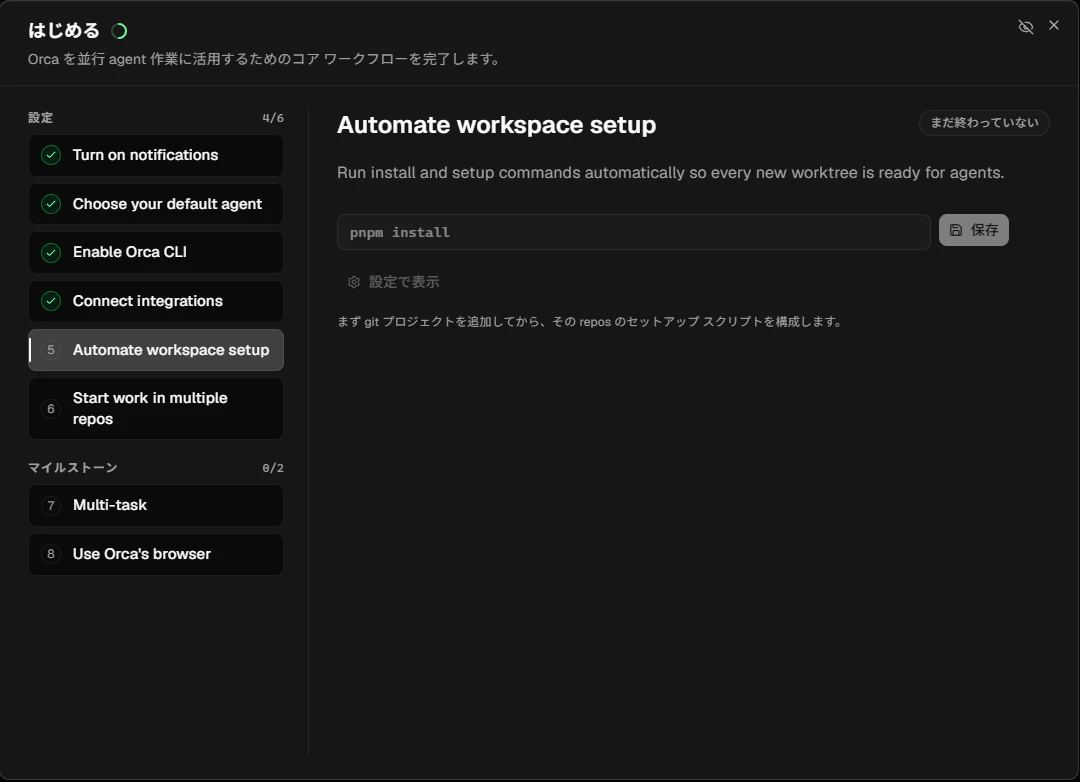Select Automate workspace setup step
The width and height of the screenshot is (1080, 782).
(x=156, y=350)
